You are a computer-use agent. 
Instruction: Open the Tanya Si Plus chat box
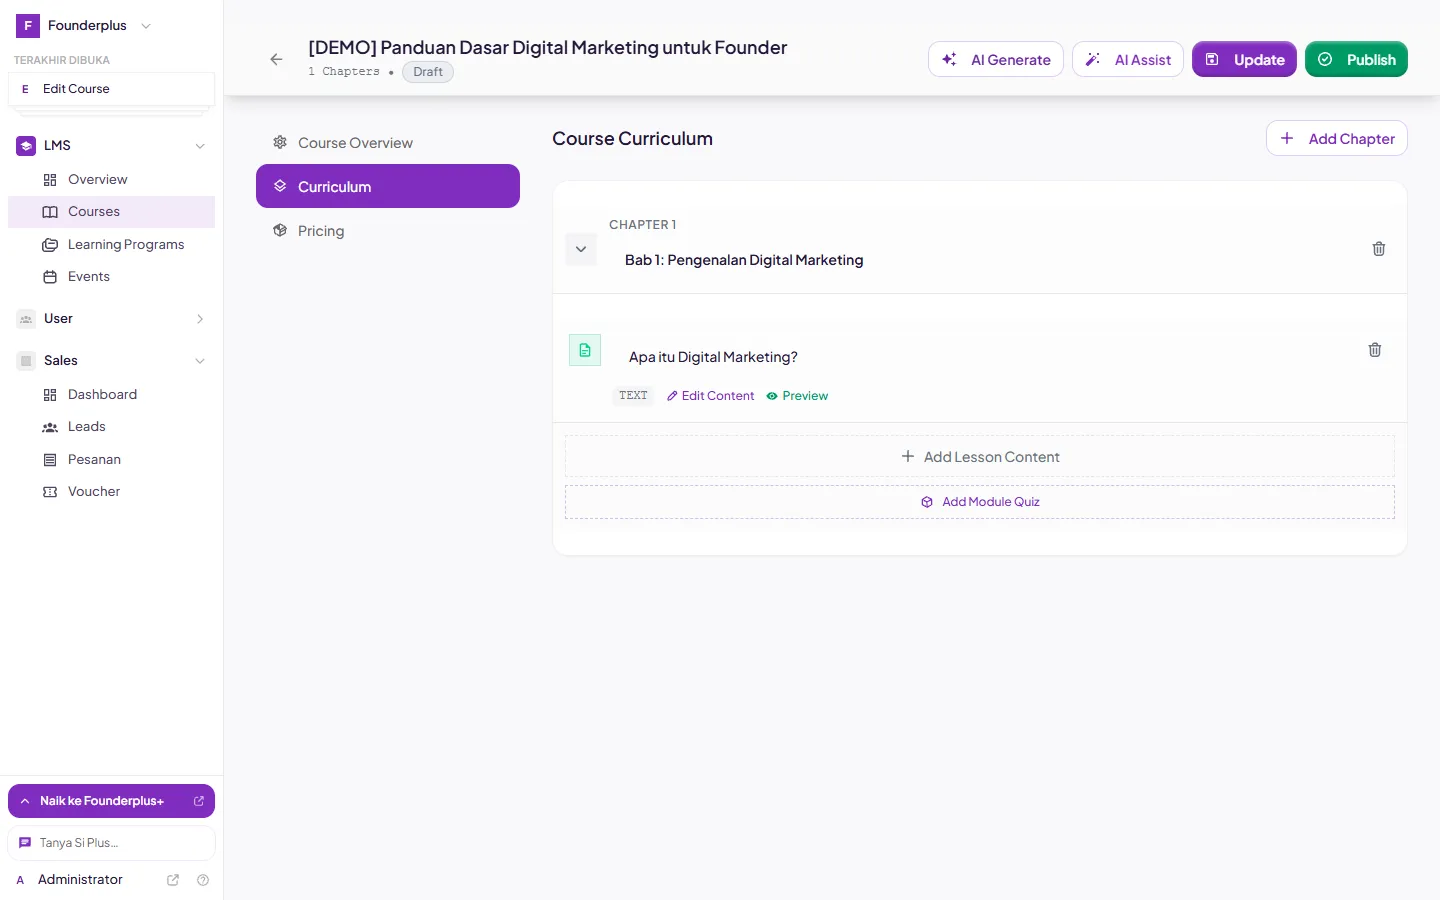111,843
